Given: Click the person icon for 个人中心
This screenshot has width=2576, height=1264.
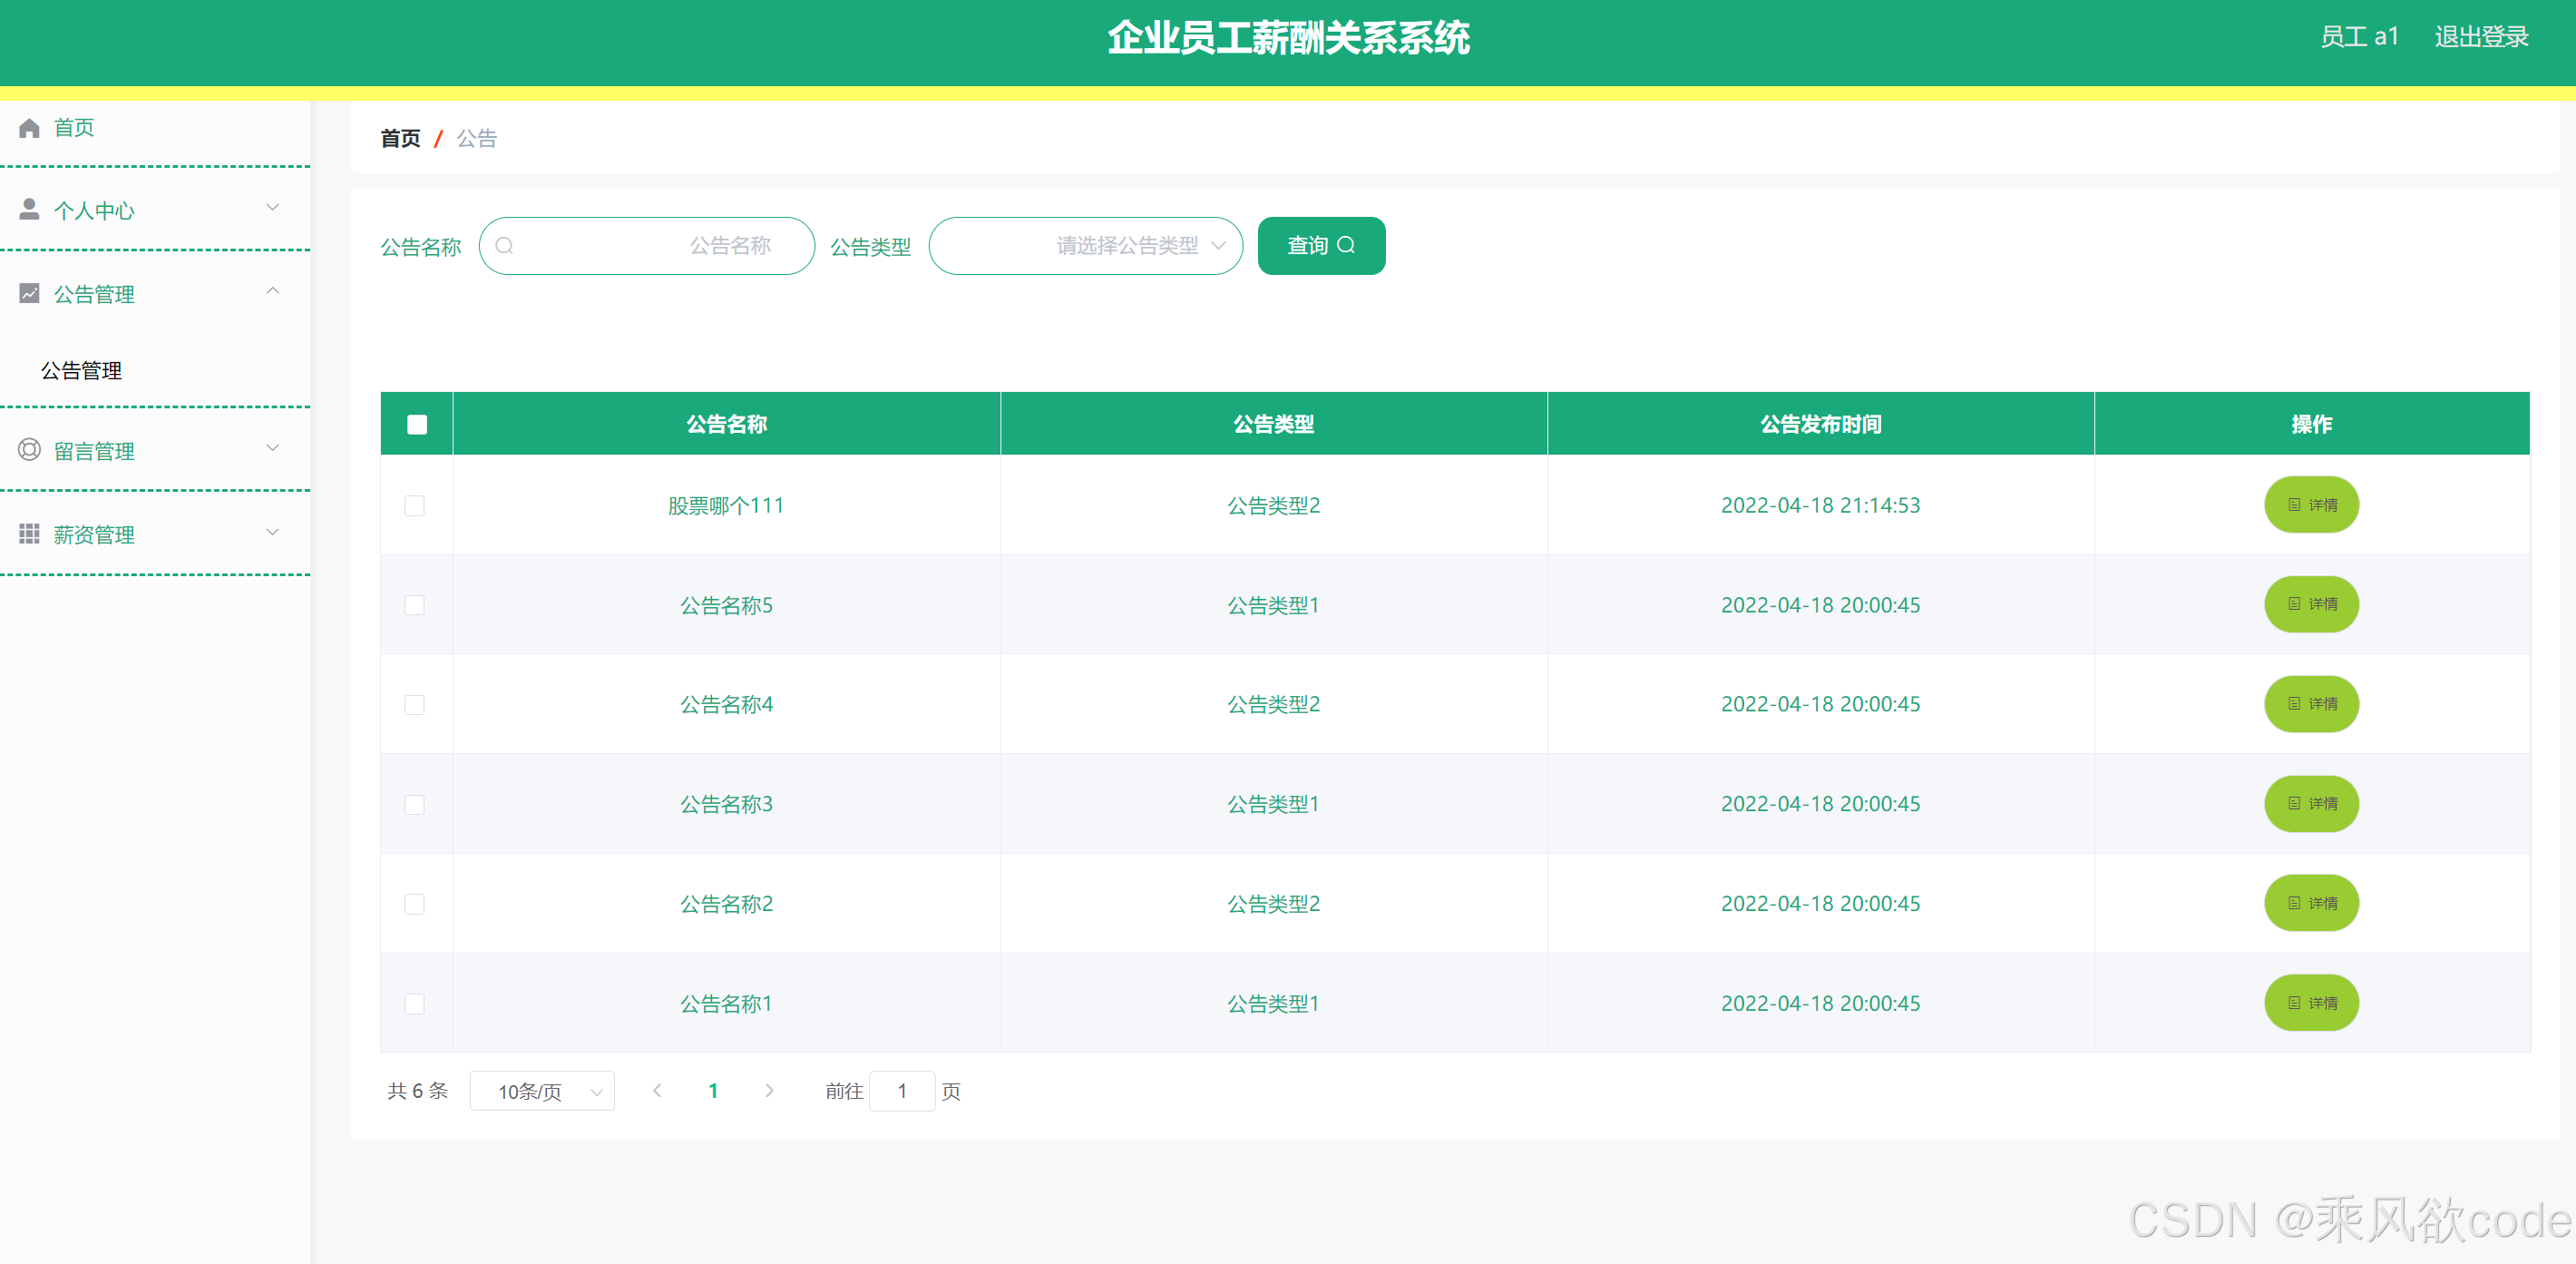Looking at the screenshot, I should pyautogui.click(x=29, y=209).
